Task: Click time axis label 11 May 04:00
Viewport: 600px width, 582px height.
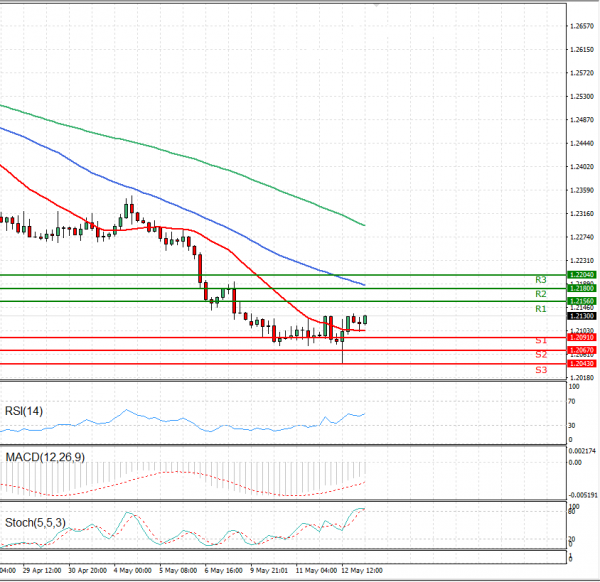Action: pos(316,571)
